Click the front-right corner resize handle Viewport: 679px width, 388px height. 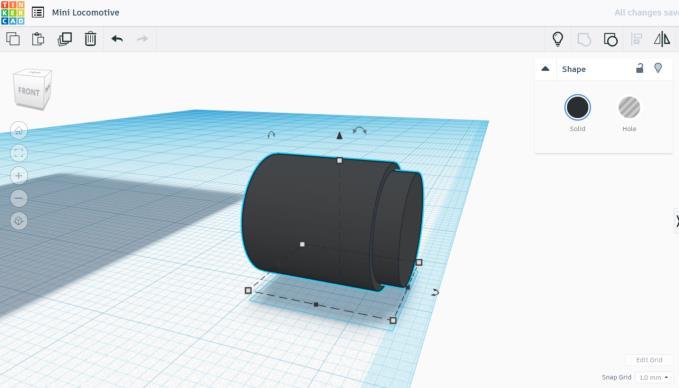393,320
